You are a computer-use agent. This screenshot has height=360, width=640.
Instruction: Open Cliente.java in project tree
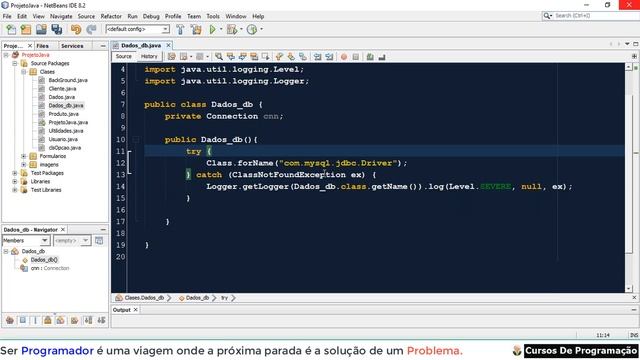point(62,89)
